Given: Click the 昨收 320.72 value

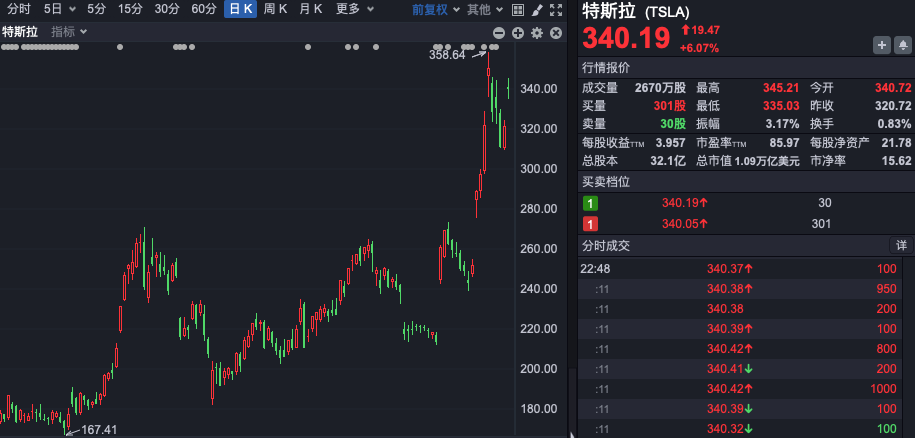Looking at the screenshot, I should (893, 106).
